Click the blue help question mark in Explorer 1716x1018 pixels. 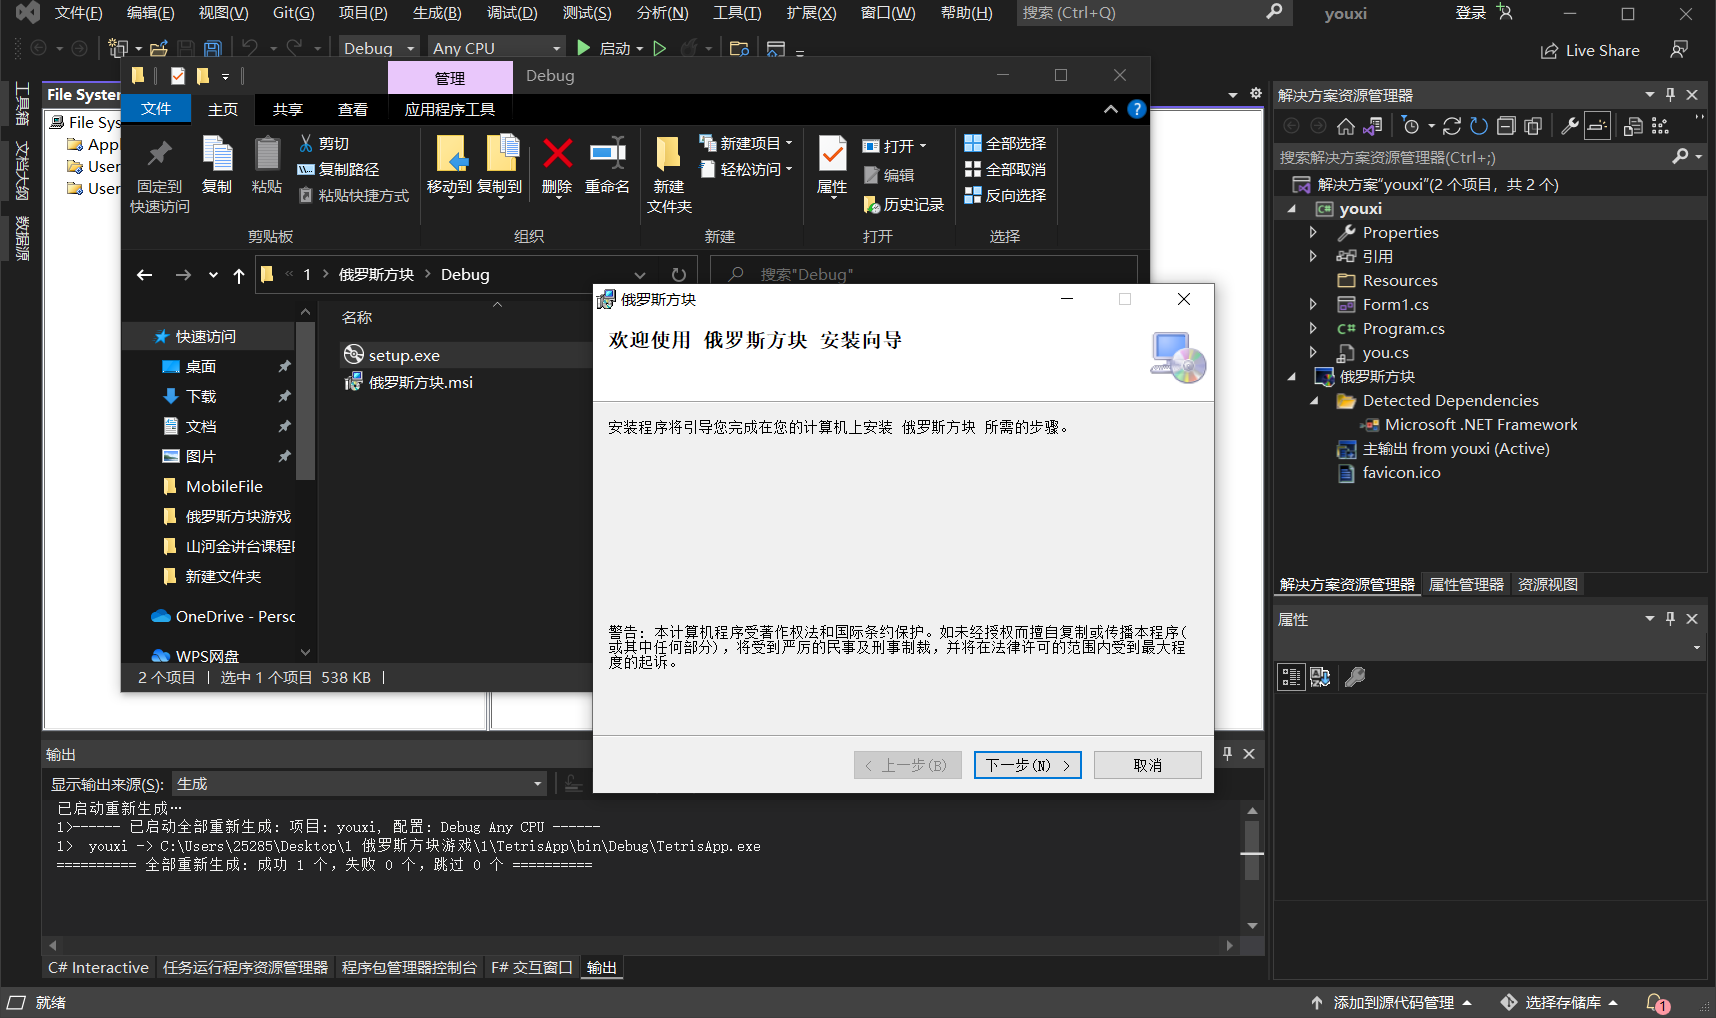(1137, 109)
